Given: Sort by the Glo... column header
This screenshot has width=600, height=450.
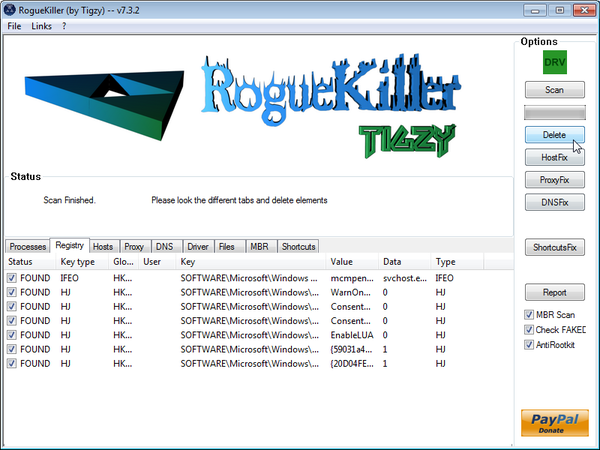Looking at the screenshot, I should pyautogui.click(x=124, y=262).
